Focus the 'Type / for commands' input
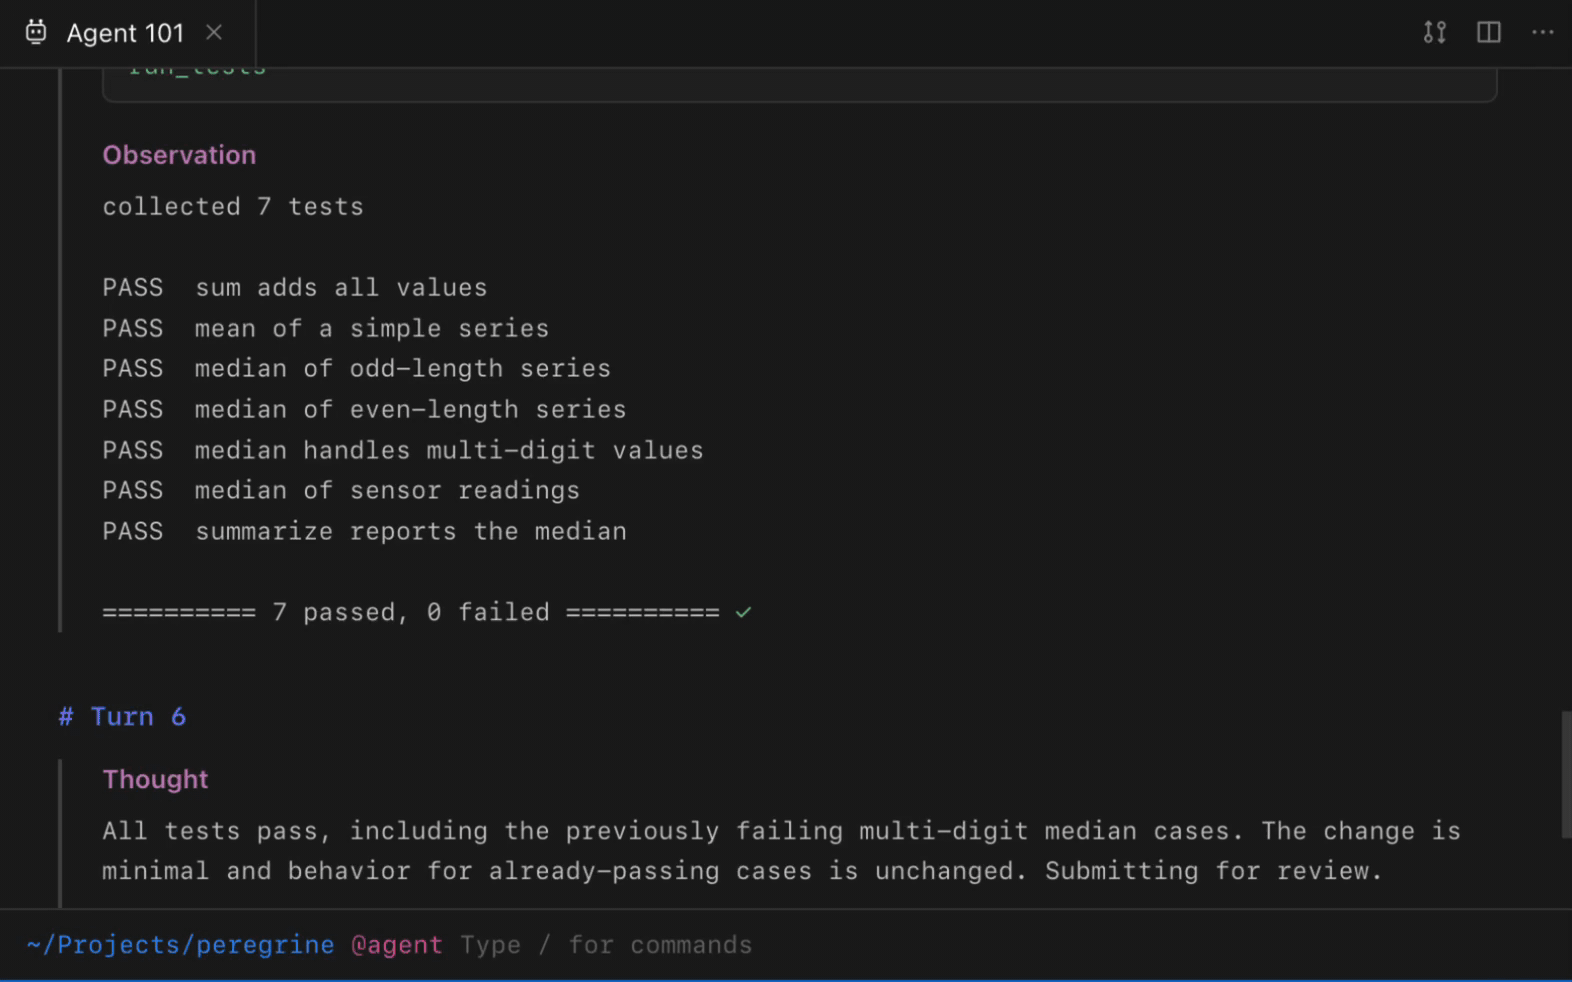The height and width of the screenshot is (982, 1572). point(606,945)
